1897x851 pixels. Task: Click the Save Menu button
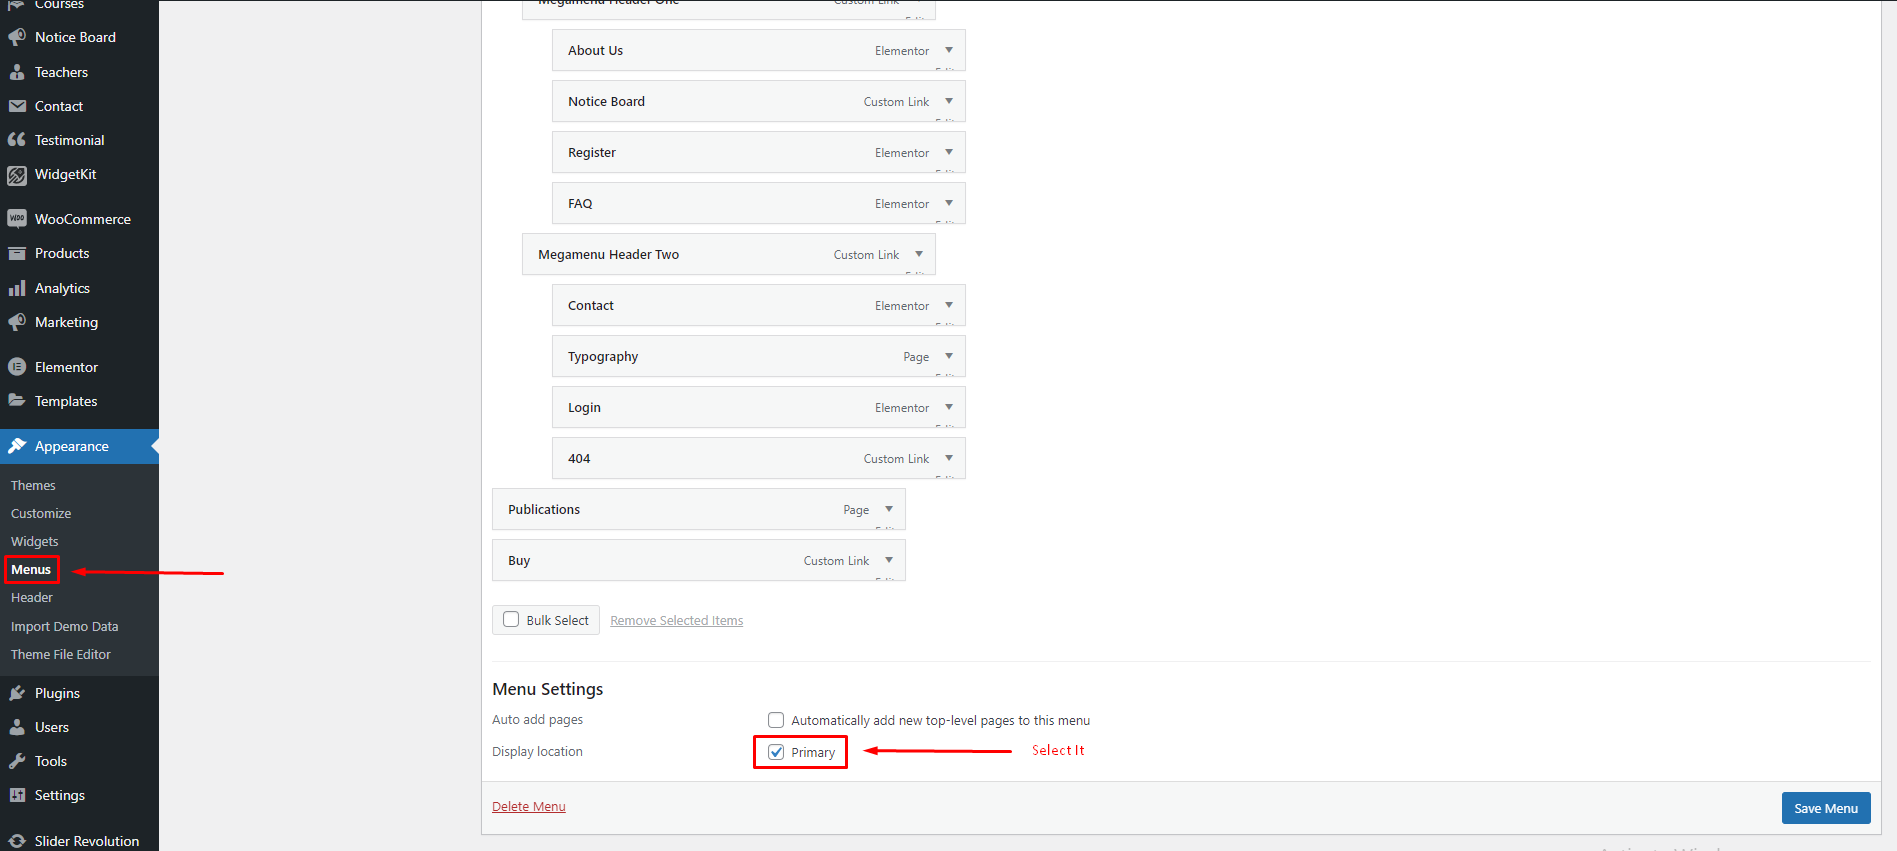[1825, 808]
